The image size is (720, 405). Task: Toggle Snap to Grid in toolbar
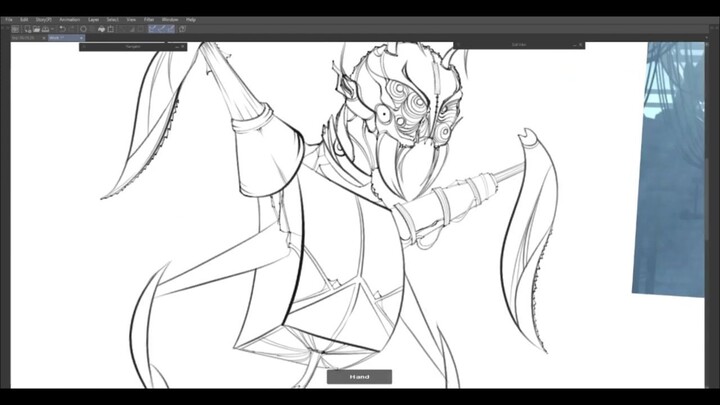[x=171, y=29]
